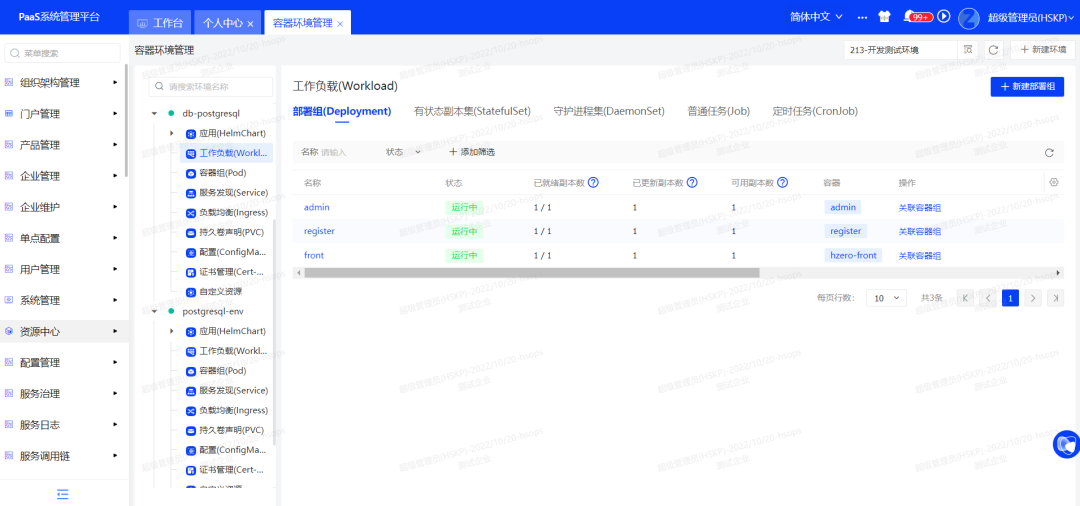Click the help icon next to 已就绪副本数

[593, 183]
